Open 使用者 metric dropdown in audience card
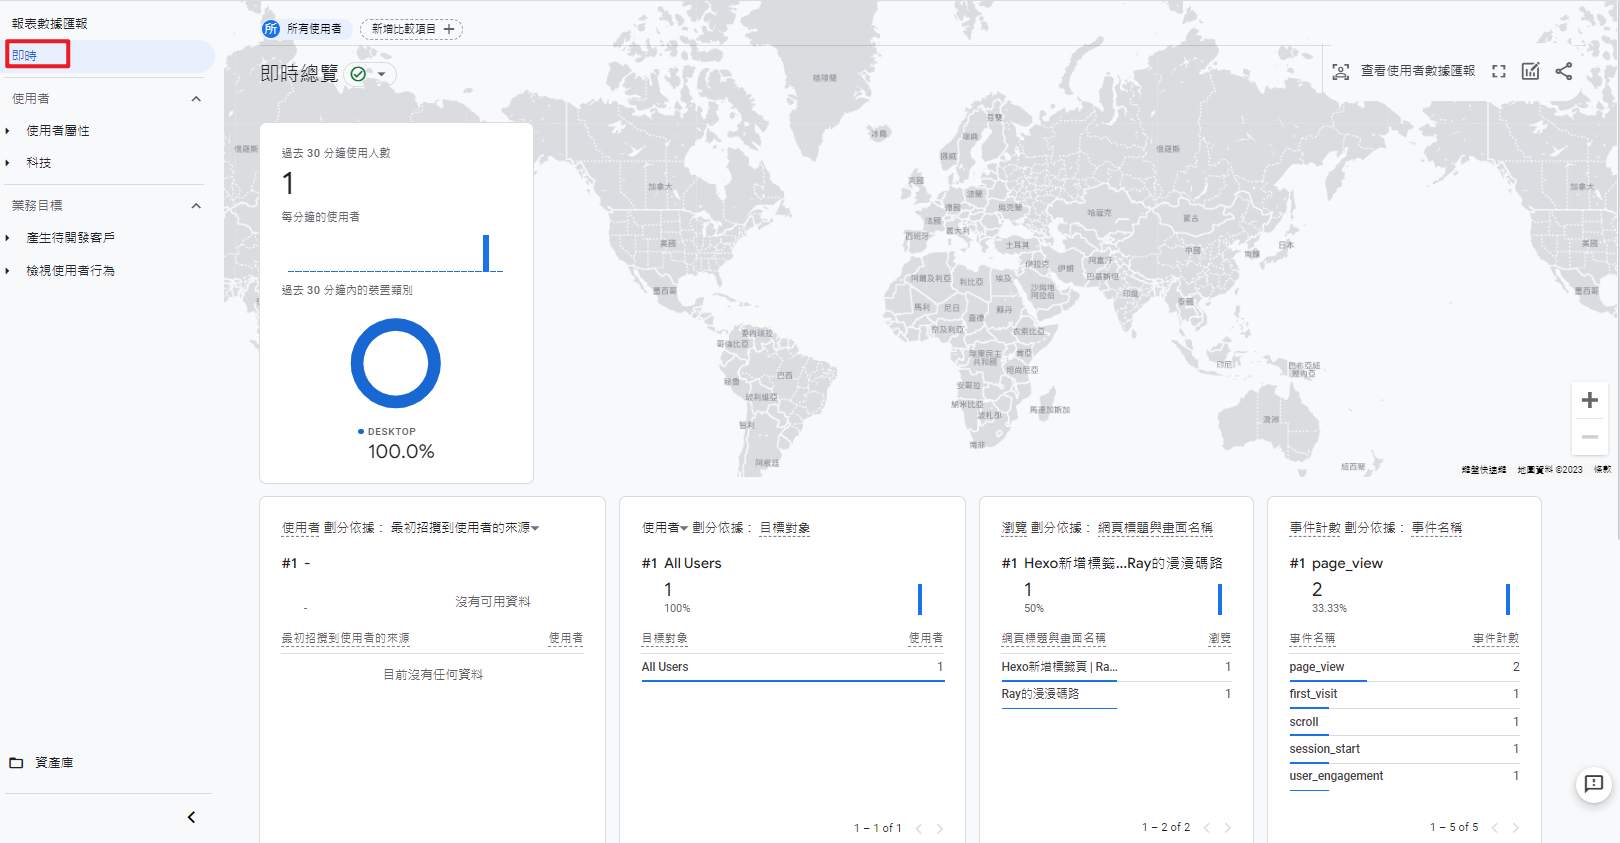Screen dimensions: 1620x843 pos(665,528)
